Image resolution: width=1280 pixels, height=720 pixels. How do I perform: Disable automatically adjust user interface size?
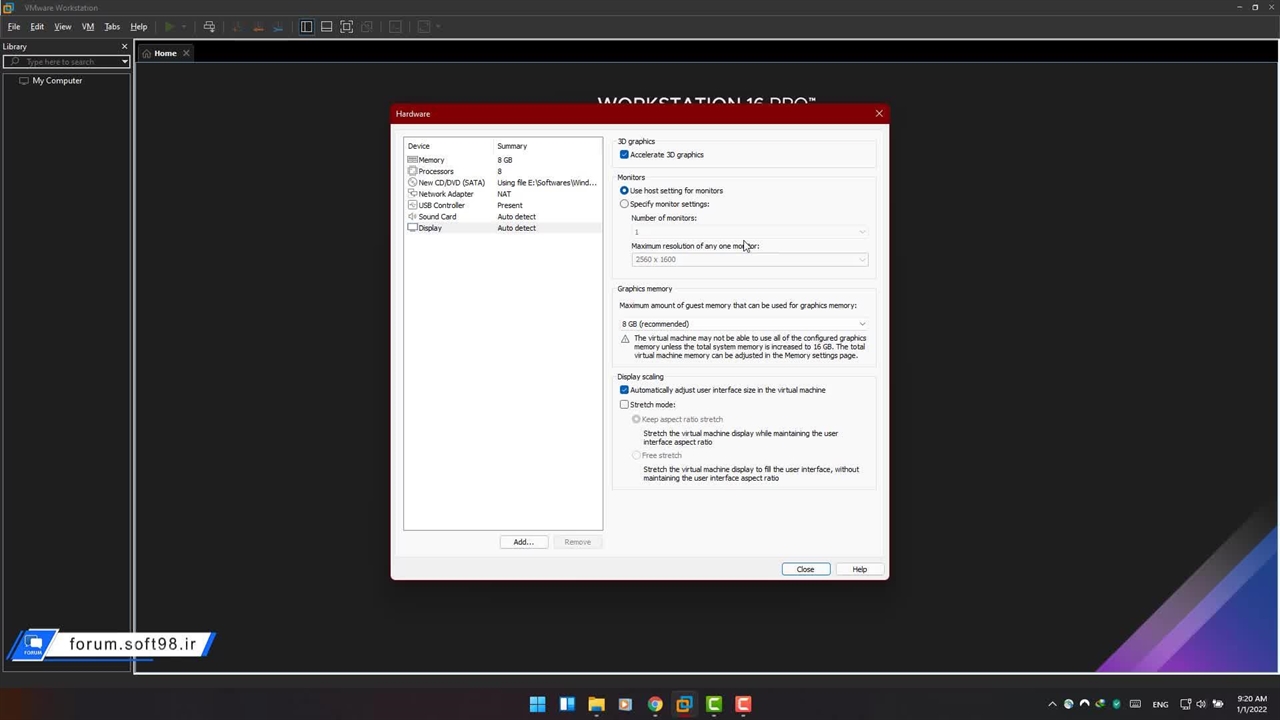tap(624, 390)
